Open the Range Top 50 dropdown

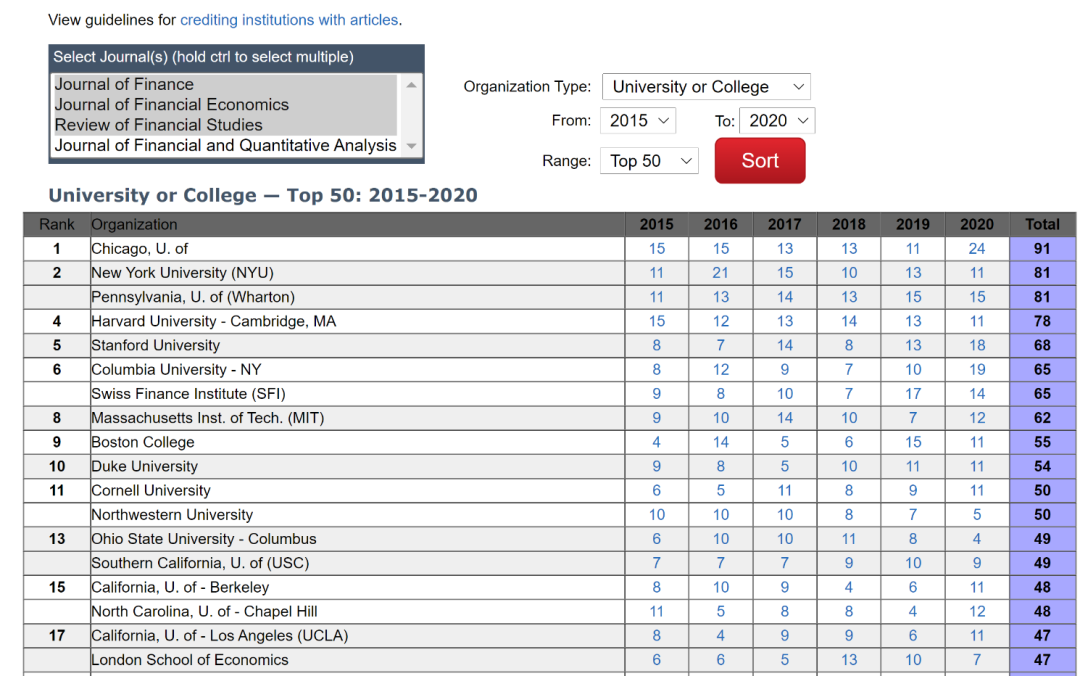649,161
